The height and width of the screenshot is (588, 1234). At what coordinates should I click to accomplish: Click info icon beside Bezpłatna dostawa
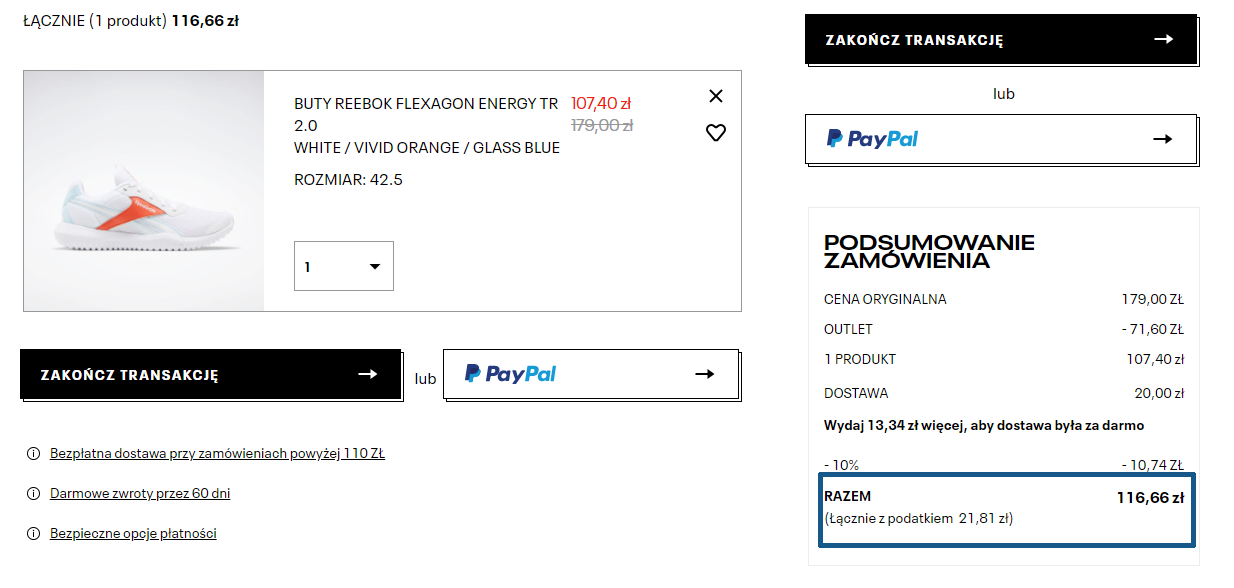(34, 454)
